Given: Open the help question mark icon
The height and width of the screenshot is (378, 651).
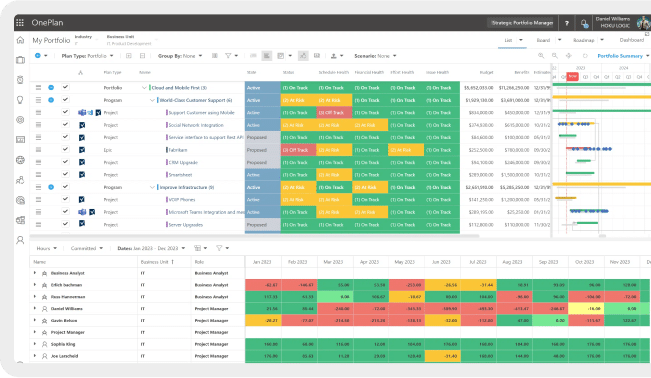Looking at the screenshot, I should [x=567, y=23].
